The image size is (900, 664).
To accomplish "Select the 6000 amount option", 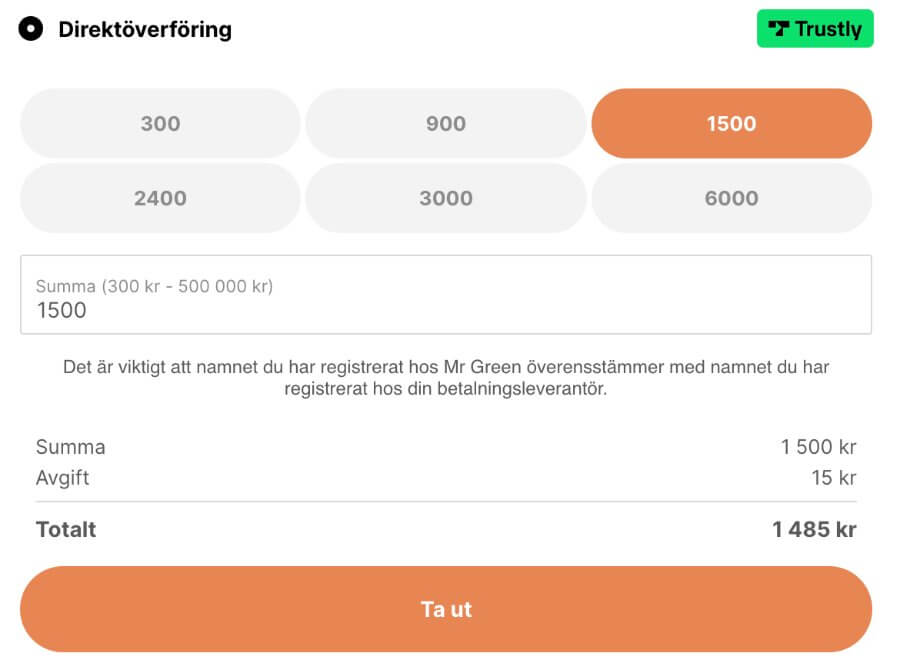I will pyautogui.click(x=732, y=198).
